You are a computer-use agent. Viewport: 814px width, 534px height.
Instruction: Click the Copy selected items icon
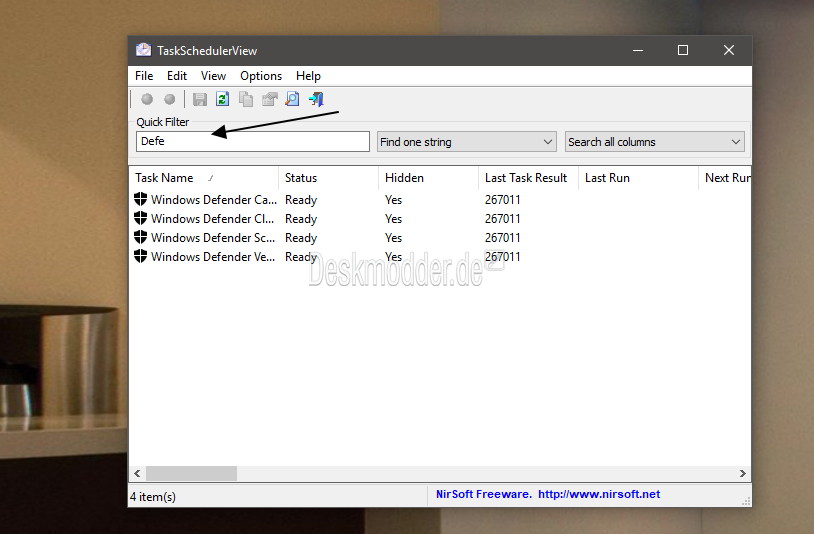click(246, 99)
